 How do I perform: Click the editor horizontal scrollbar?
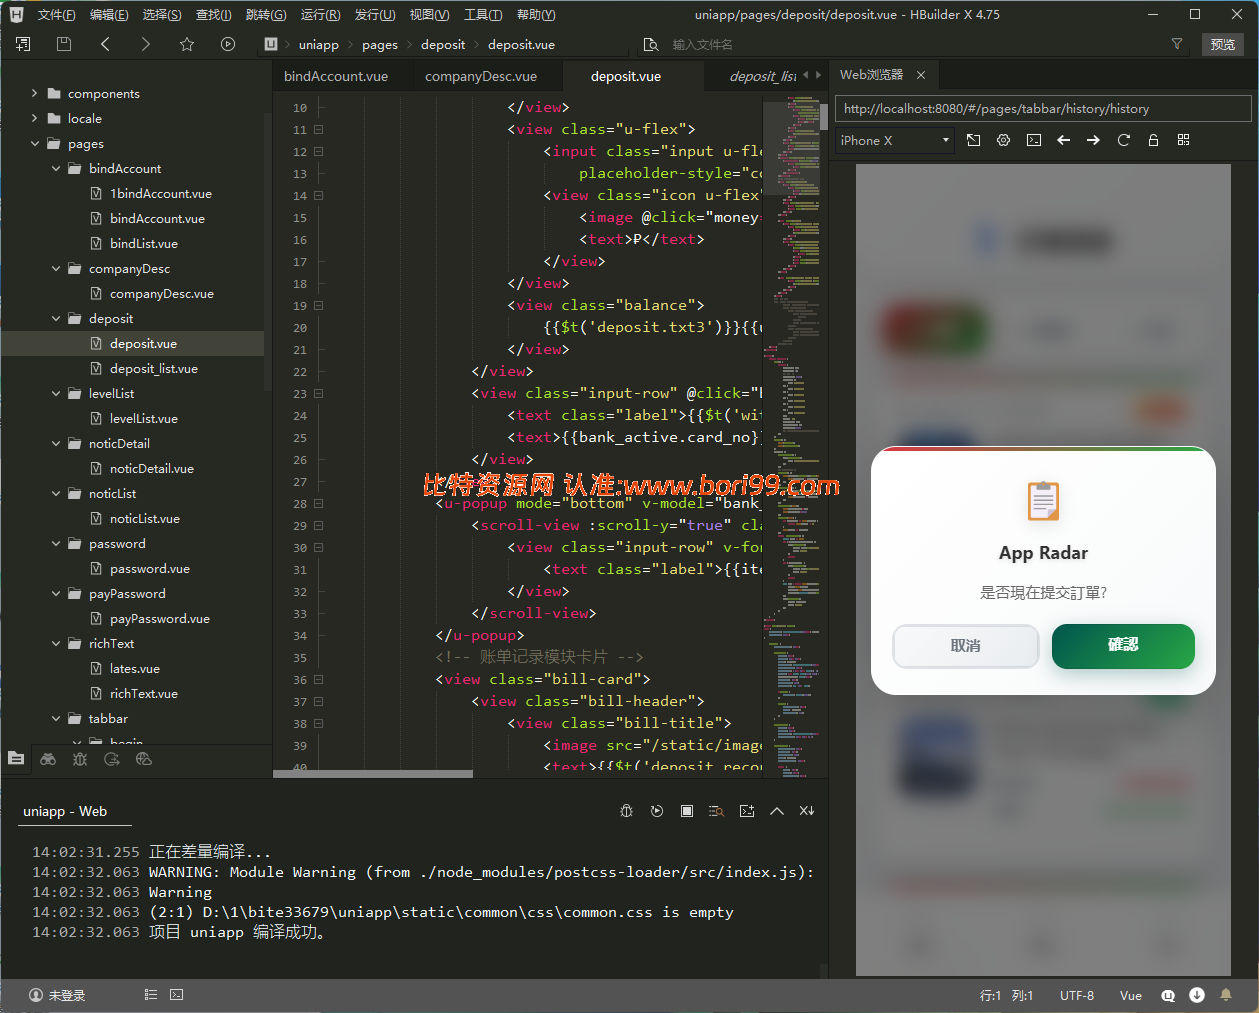pyautogui.click(x=373, y=773)
